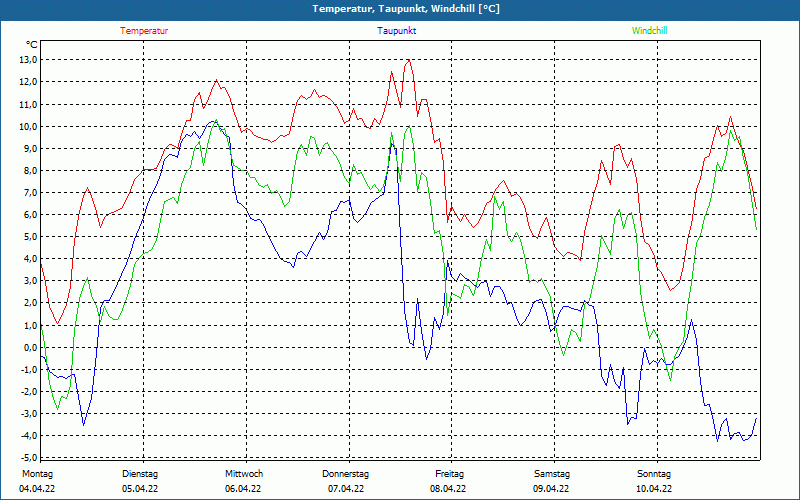This screenshot has width=800, height=500.
Task: Click the -4,0 y-axis value
Action: (x=30, y=435)
